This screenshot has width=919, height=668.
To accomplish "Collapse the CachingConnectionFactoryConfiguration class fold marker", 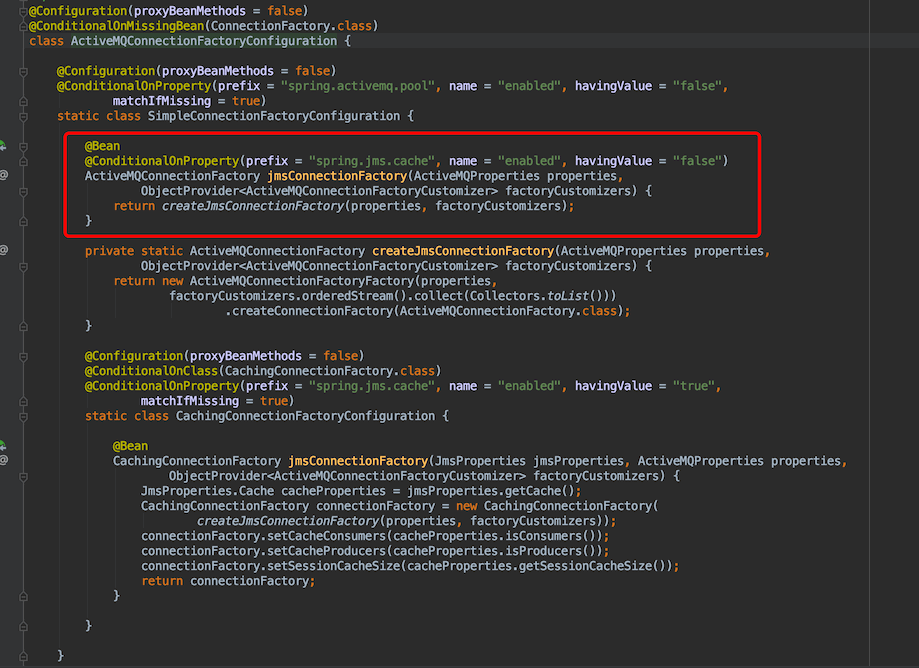I will point(22,416).
